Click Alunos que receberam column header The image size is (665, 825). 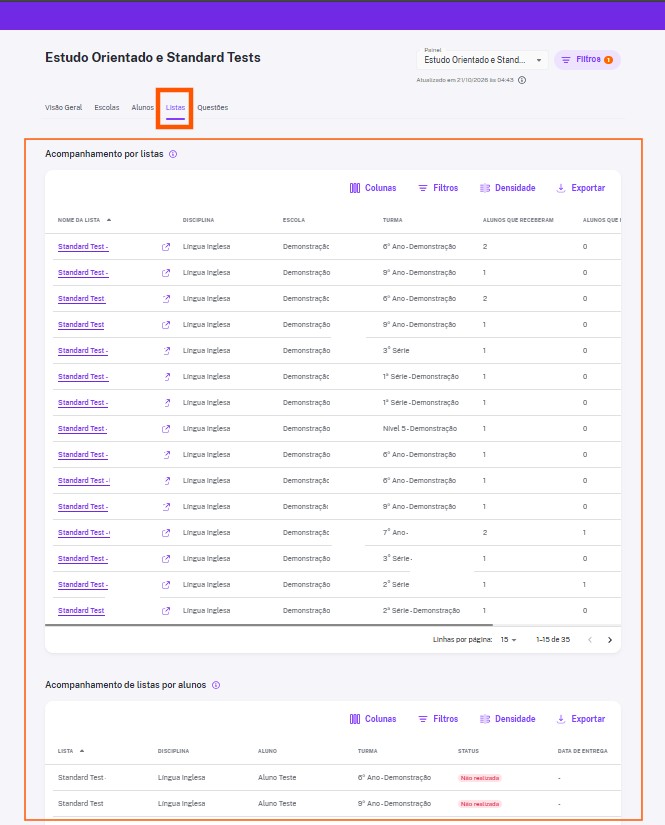click(x=518, y=220)
